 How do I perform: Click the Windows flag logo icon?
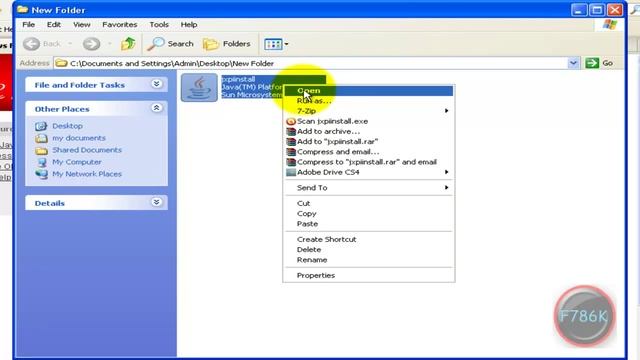609,24
